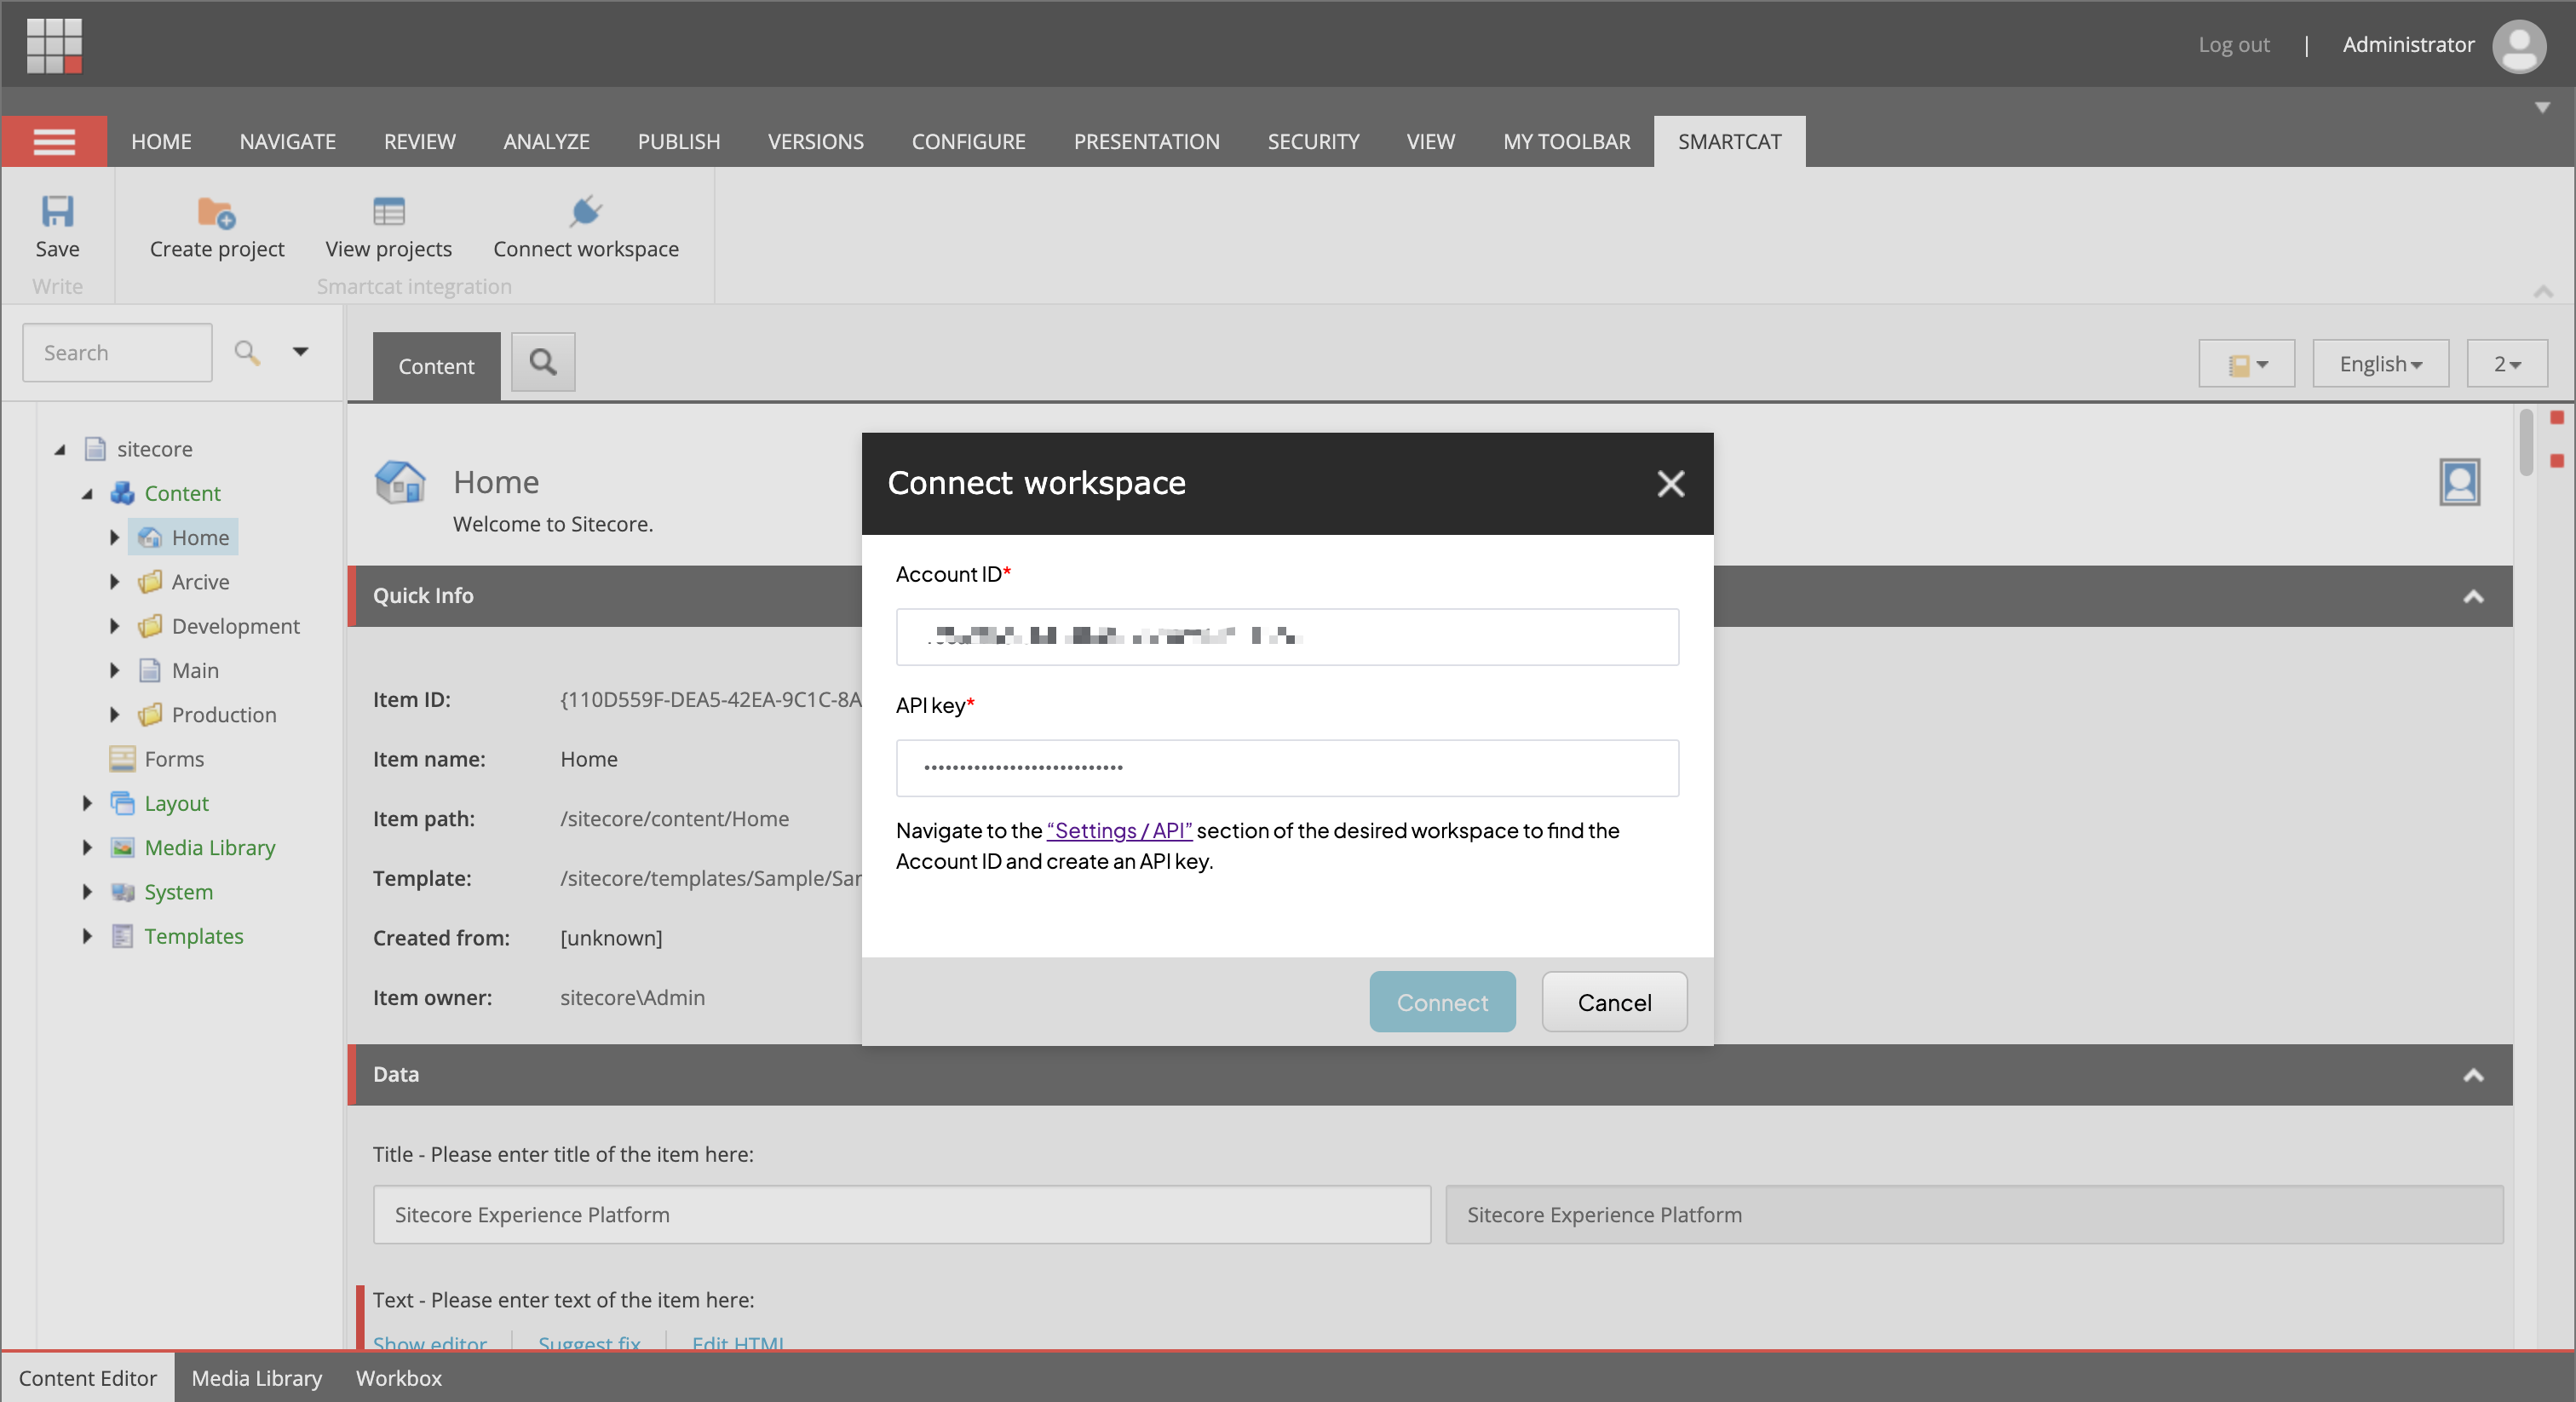This screenshot has height=1402, width=2576.
Task: Click the Arcive folder icon
Action: 150,582
